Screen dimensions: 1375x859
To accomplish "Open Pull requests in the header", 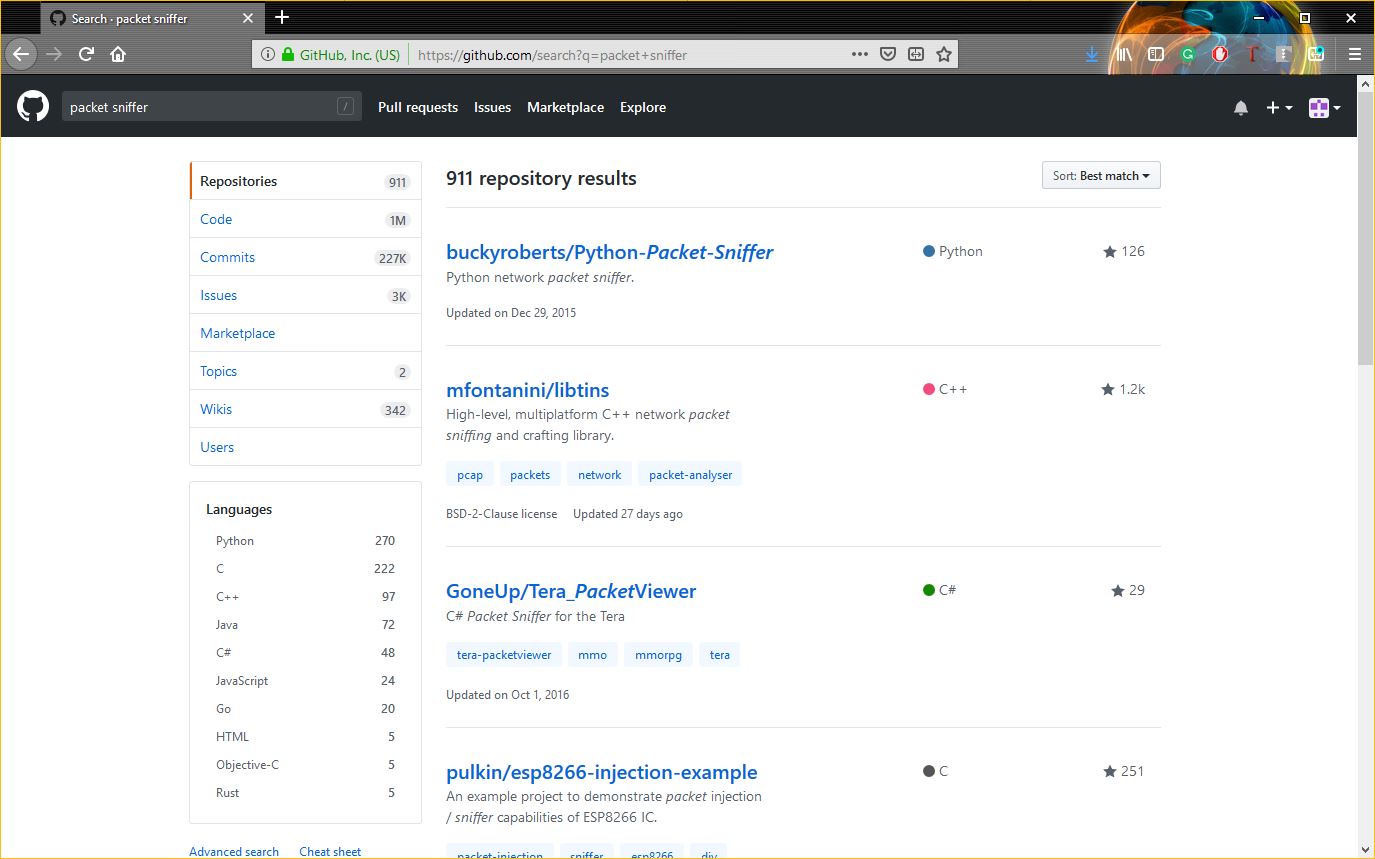I will [x=418, y=107].
